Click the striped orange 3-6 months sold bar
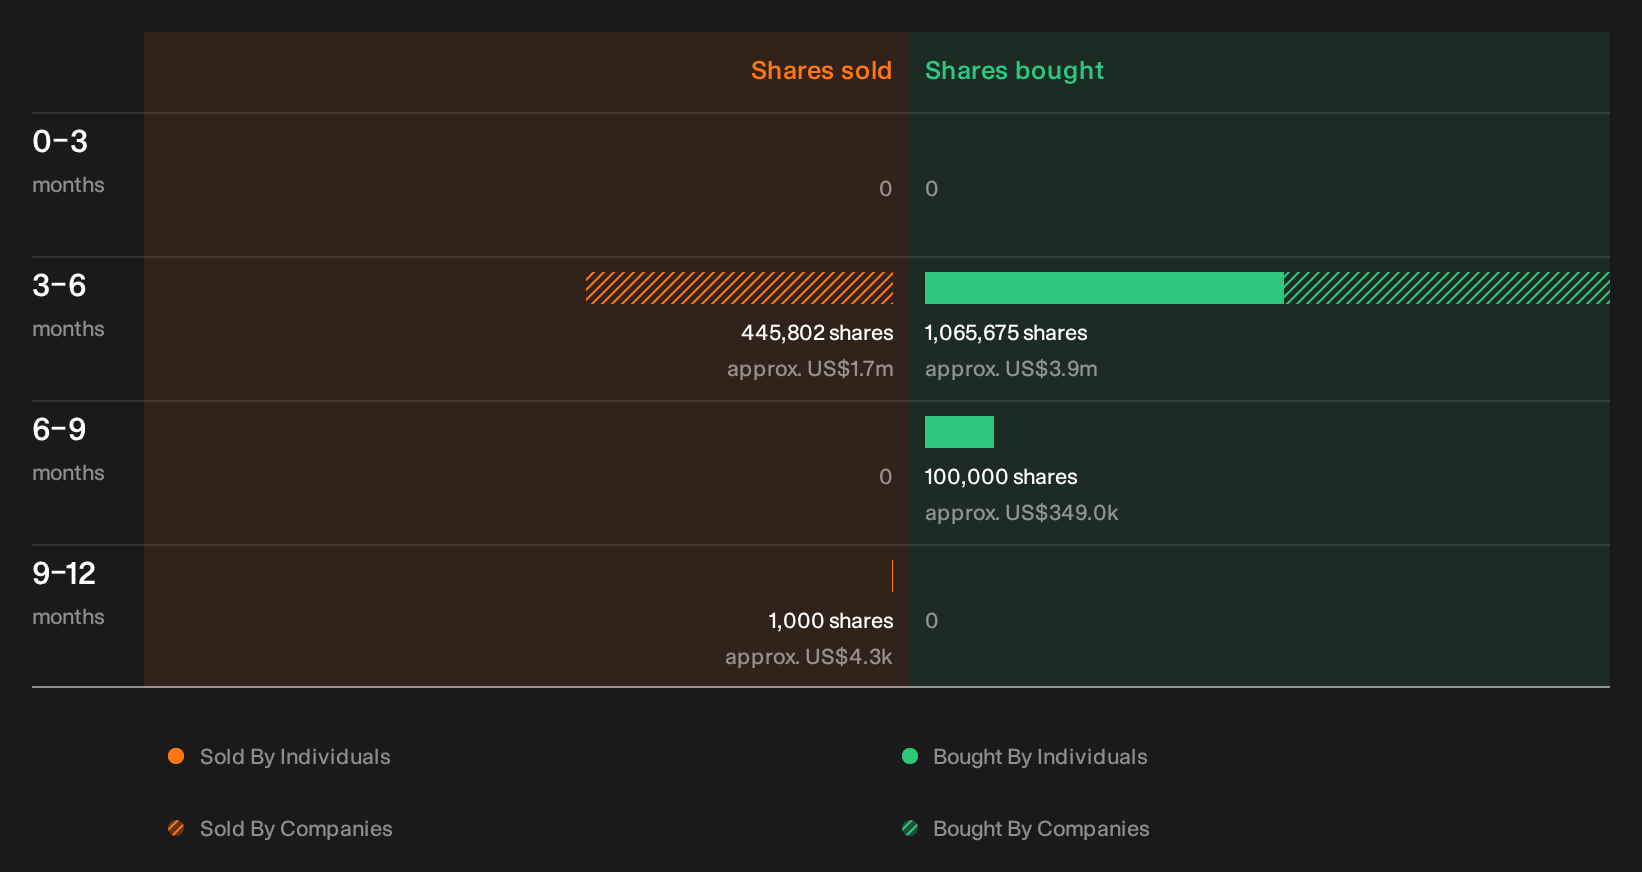Image resolution: width=1642 pixels, height=872 pixels. 739,288
